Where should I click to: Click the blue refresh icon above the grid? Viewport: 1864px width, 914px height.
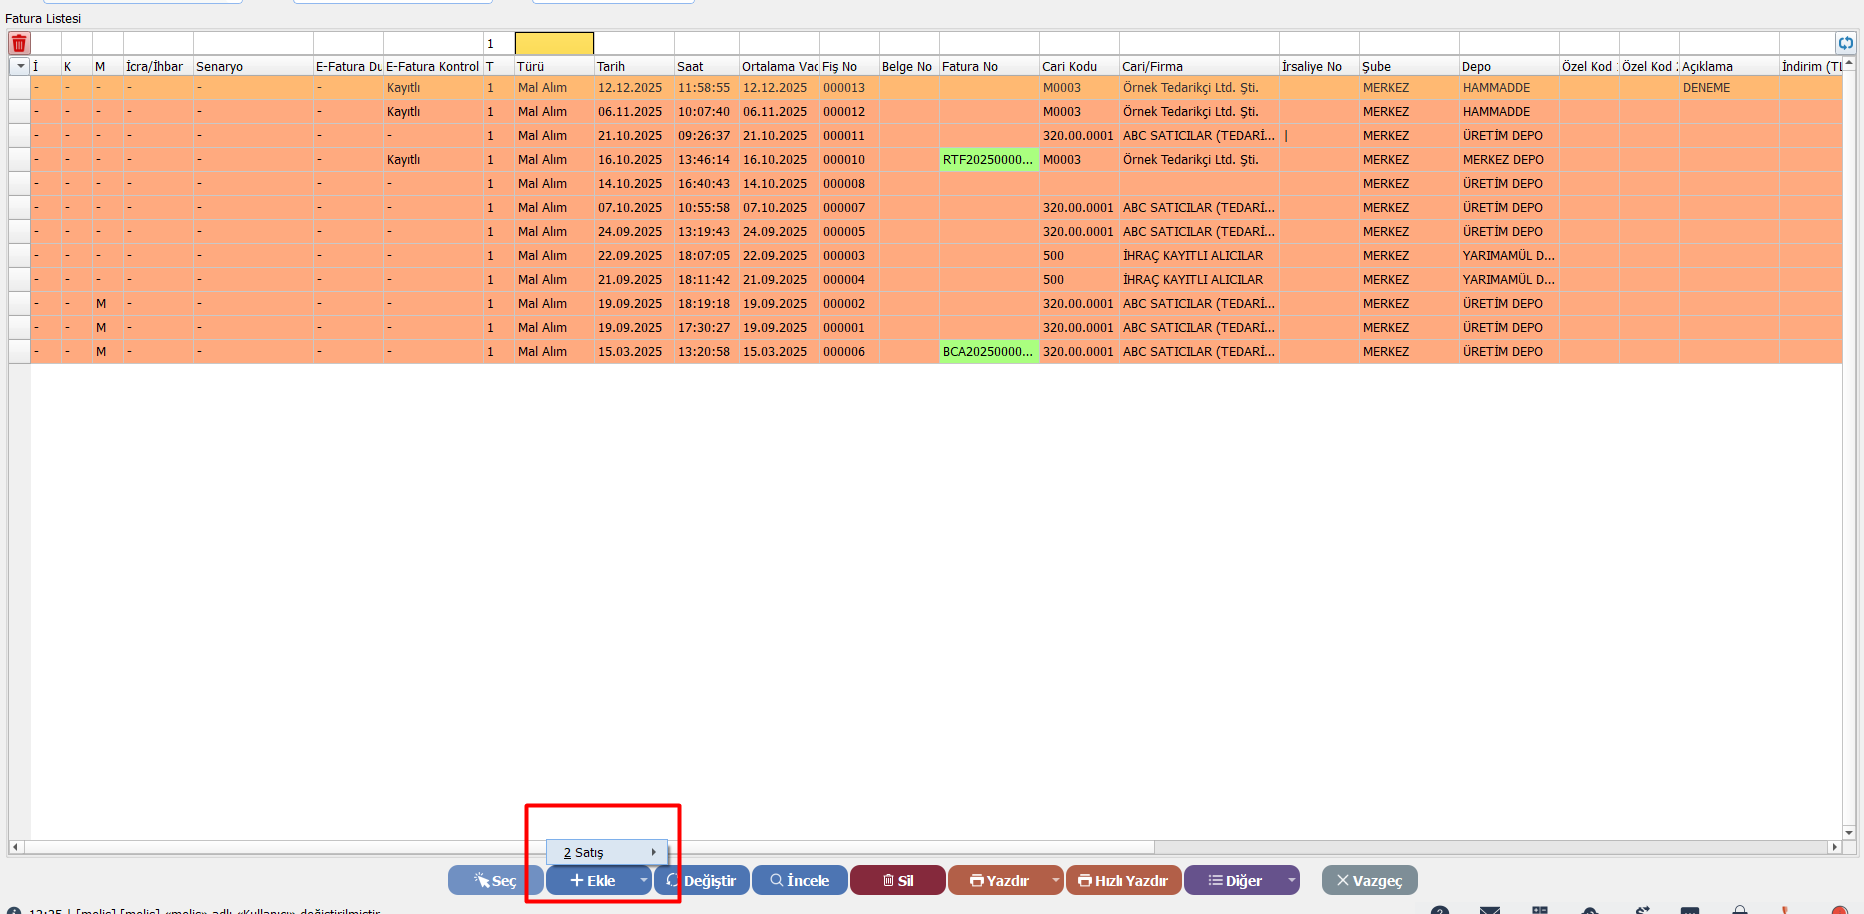point(1845,43)
